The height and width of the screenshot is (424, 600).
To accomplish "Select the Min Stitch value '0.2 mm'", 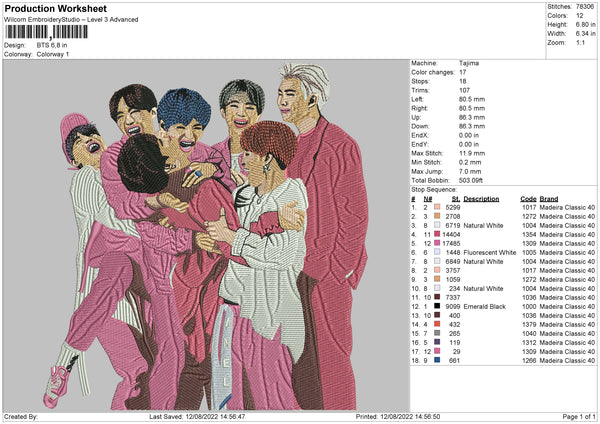I will (470, 162).
